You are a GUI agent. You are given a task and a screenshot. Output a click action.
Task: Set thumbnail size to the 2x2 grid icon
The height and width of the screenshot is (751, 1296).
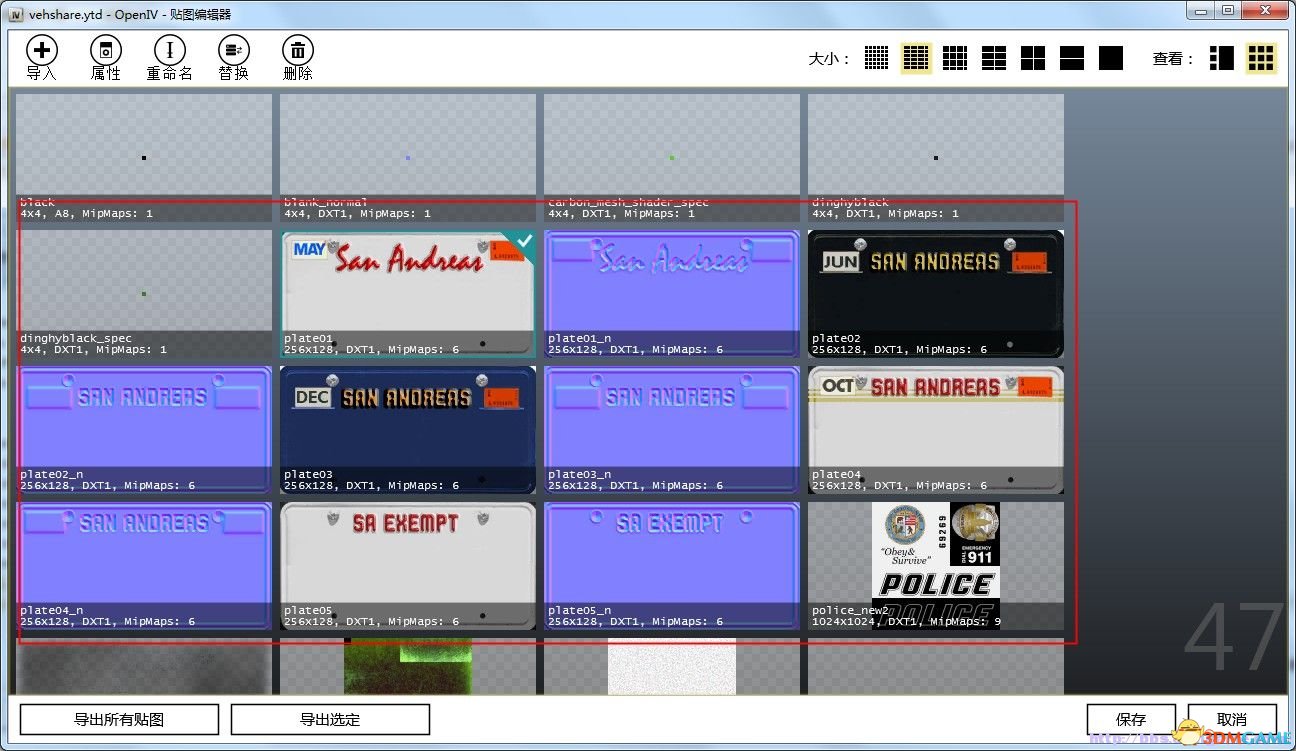click(1033, 58)
